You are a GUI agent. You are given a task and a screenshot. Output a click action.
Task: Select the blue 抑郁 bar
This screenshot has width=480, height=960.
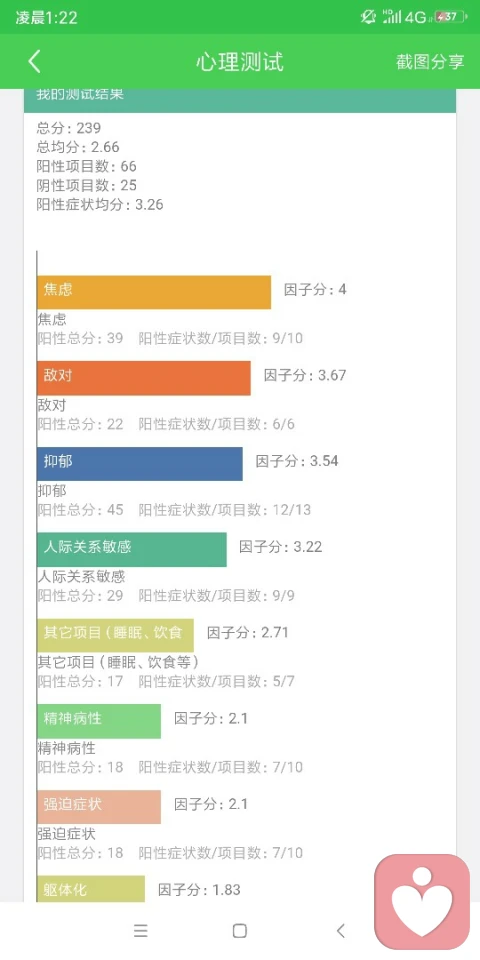(x=140, y=463)
